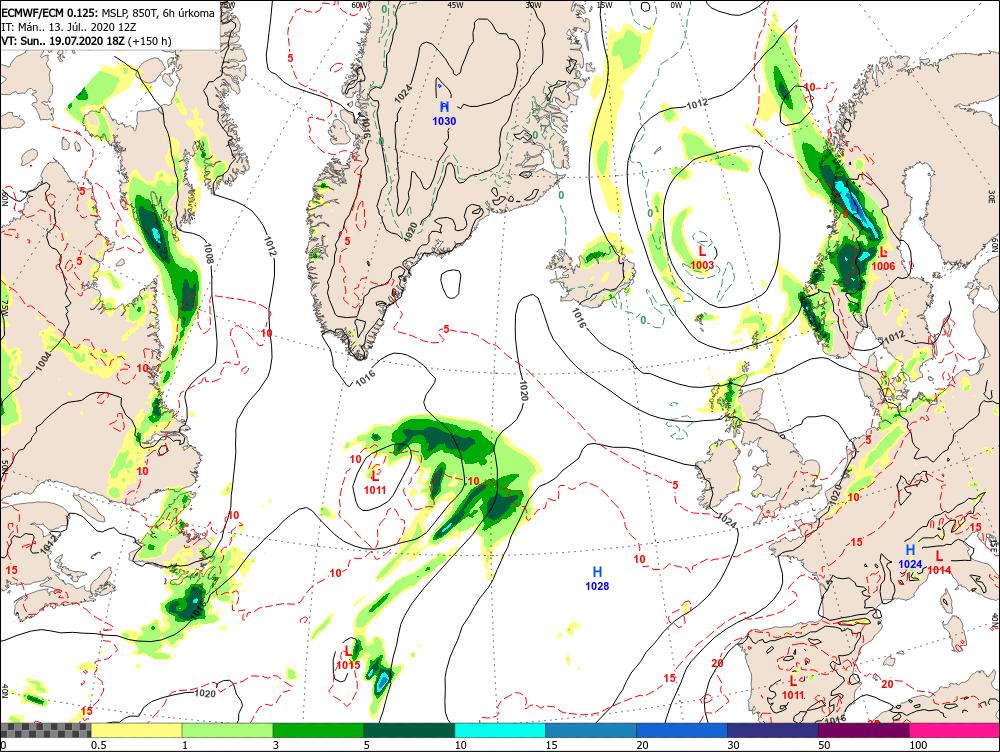Click the legend tick label '50'
The width and height of the screenshot is (1000, 752).
[824, 745]
